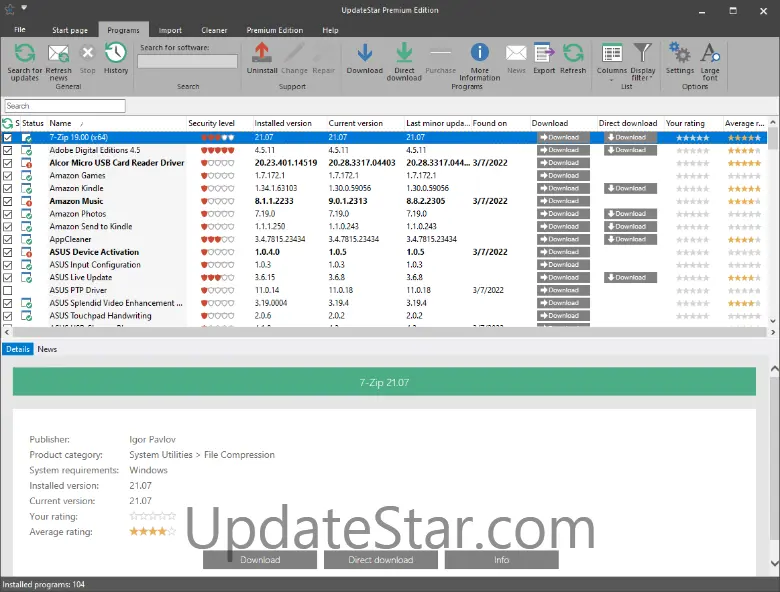Open the History icon
This screenshot has width=780, height=592.
(x=115, y=53)
